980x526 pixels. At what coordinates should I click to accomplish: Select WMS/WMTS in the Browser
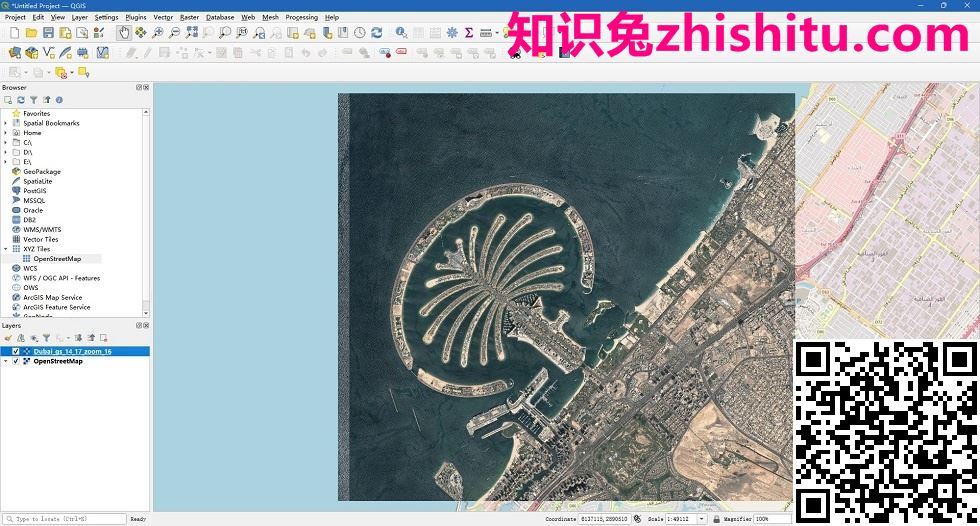(42, 230)
